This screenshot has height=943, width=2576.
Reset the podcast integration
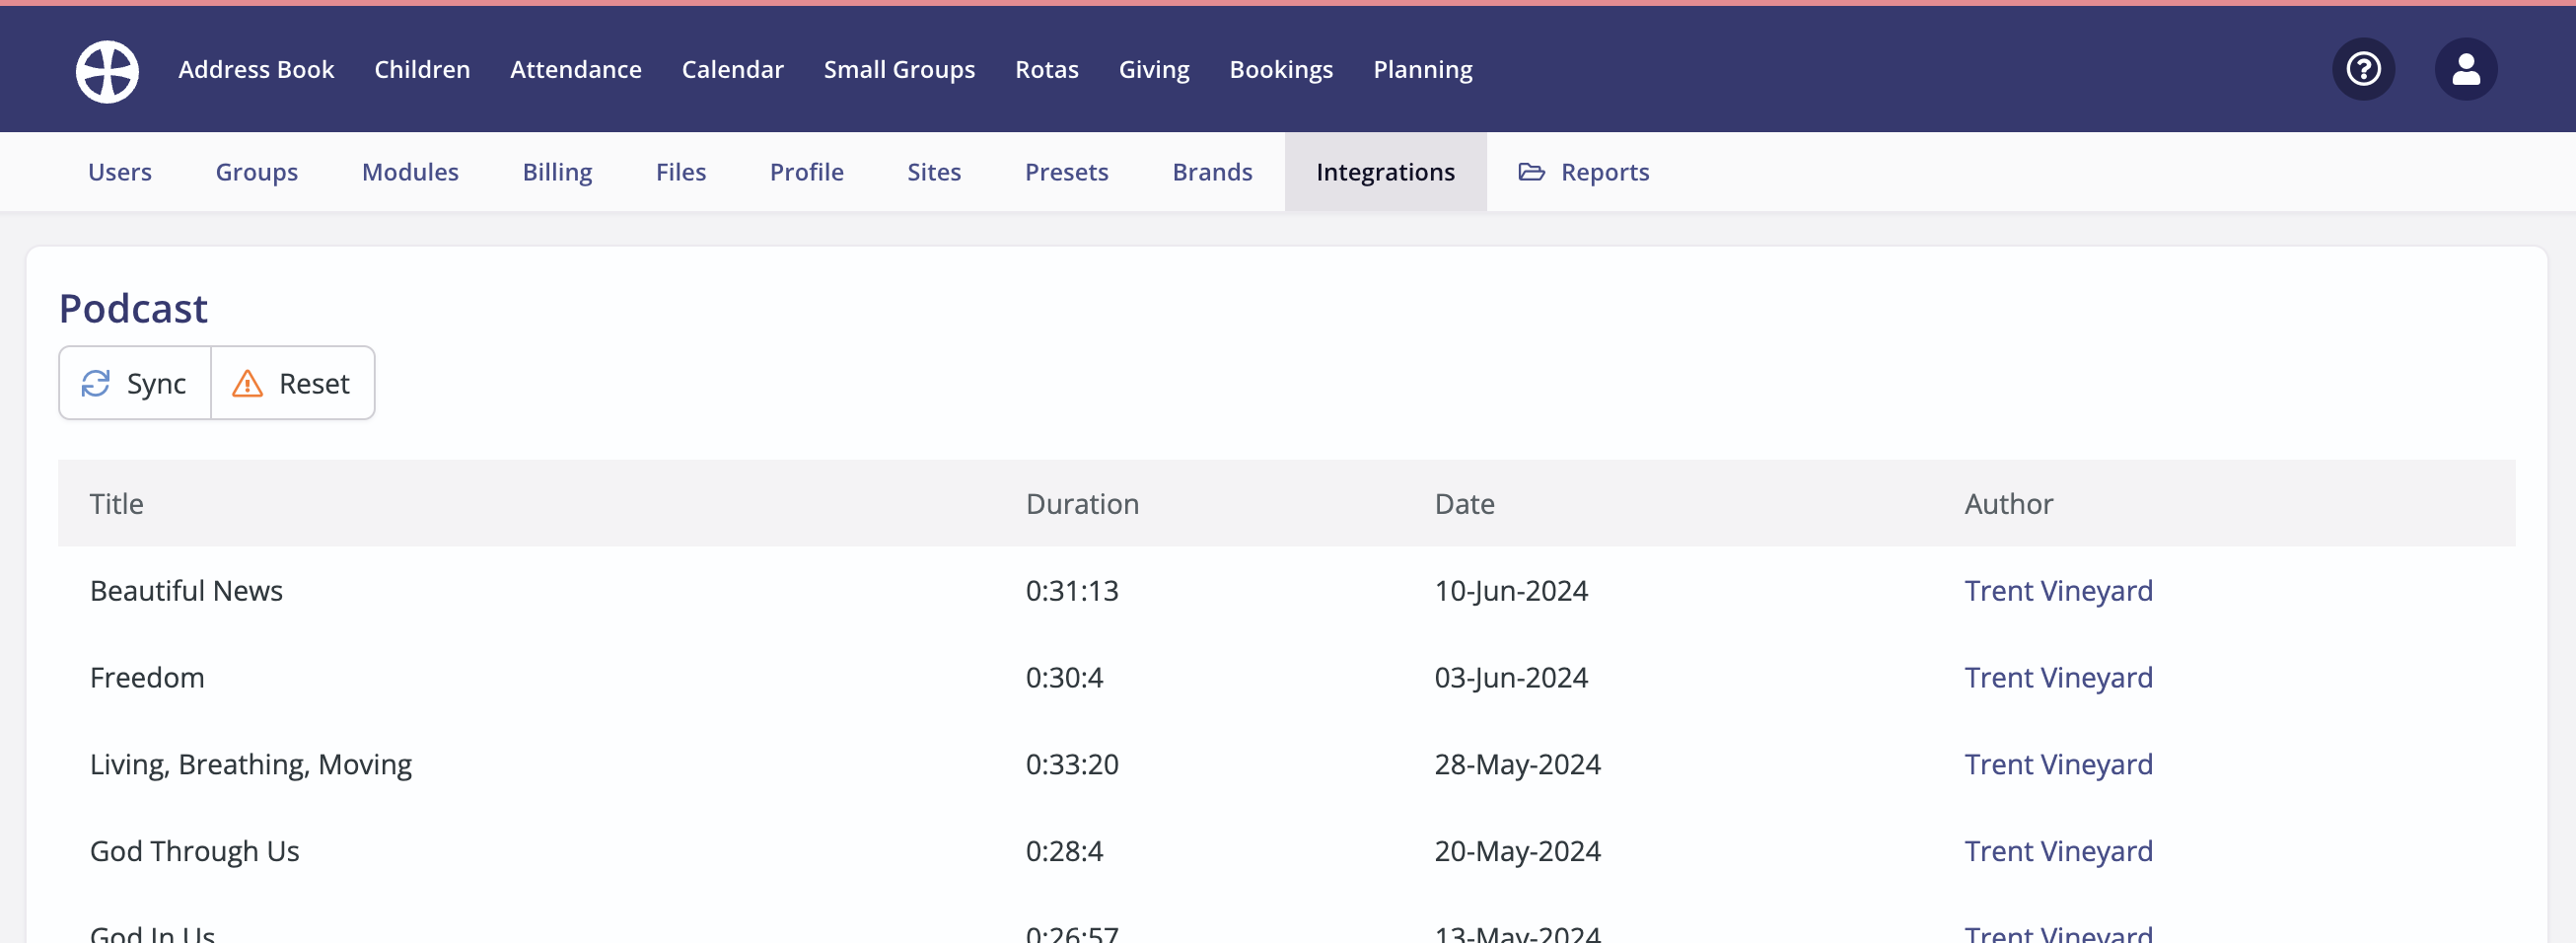coord(293,383)
